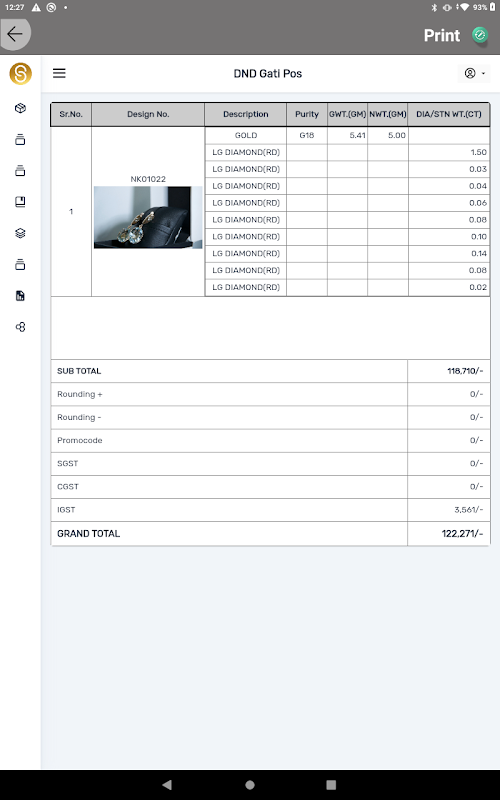Viewport: 500px width, 800px height.
Task: Select LG DIAMOND(RD) in the 0.14 row
Action: [x=246, y=253]
